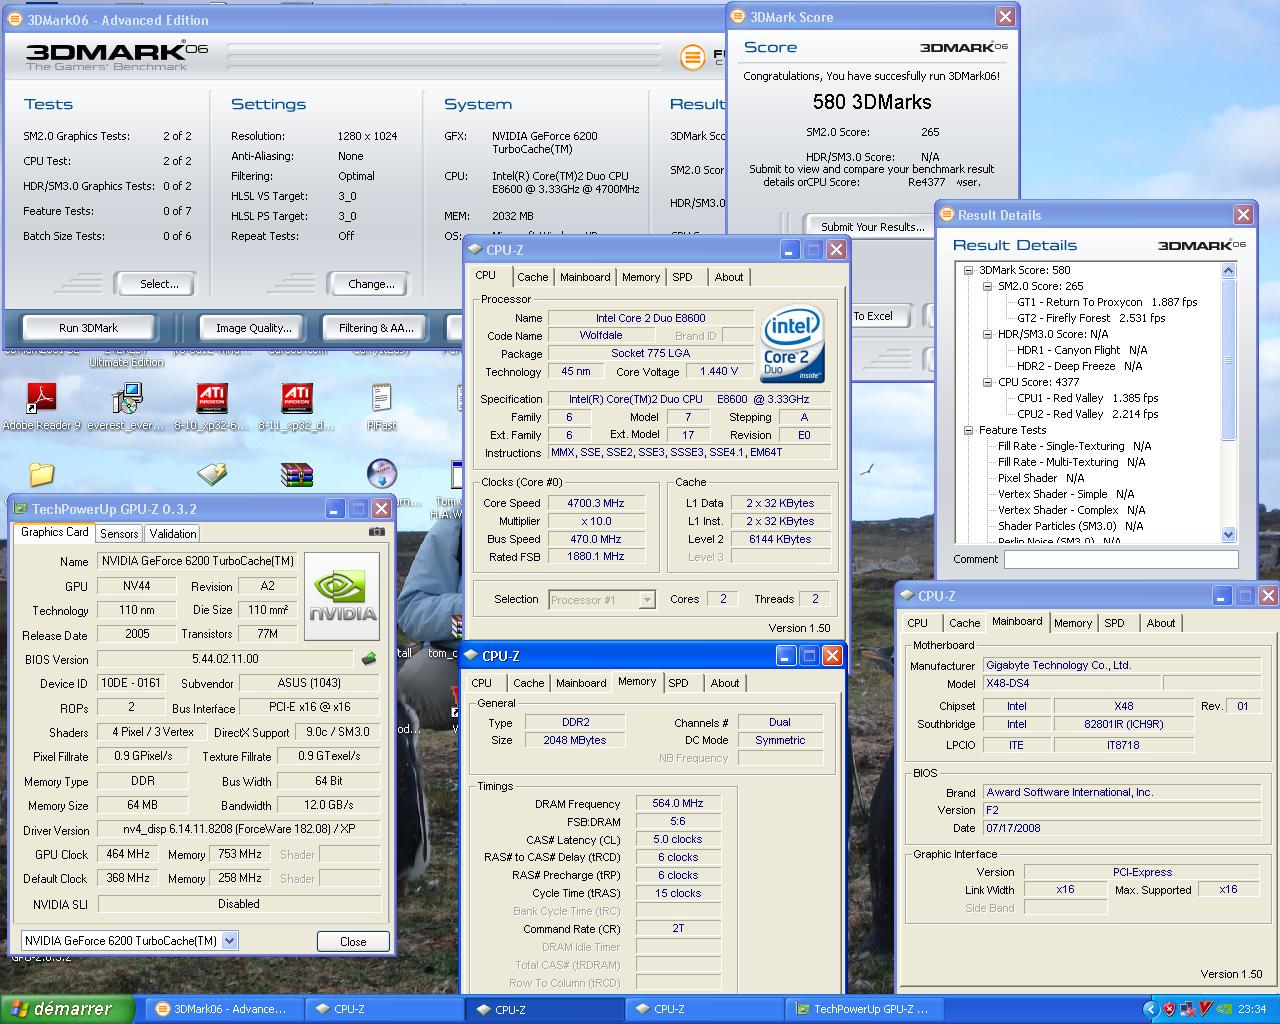The image size is (1280, 1024).
Task: Open About tab in CPU-Z mainboard window
Action: coord(1161,623)
